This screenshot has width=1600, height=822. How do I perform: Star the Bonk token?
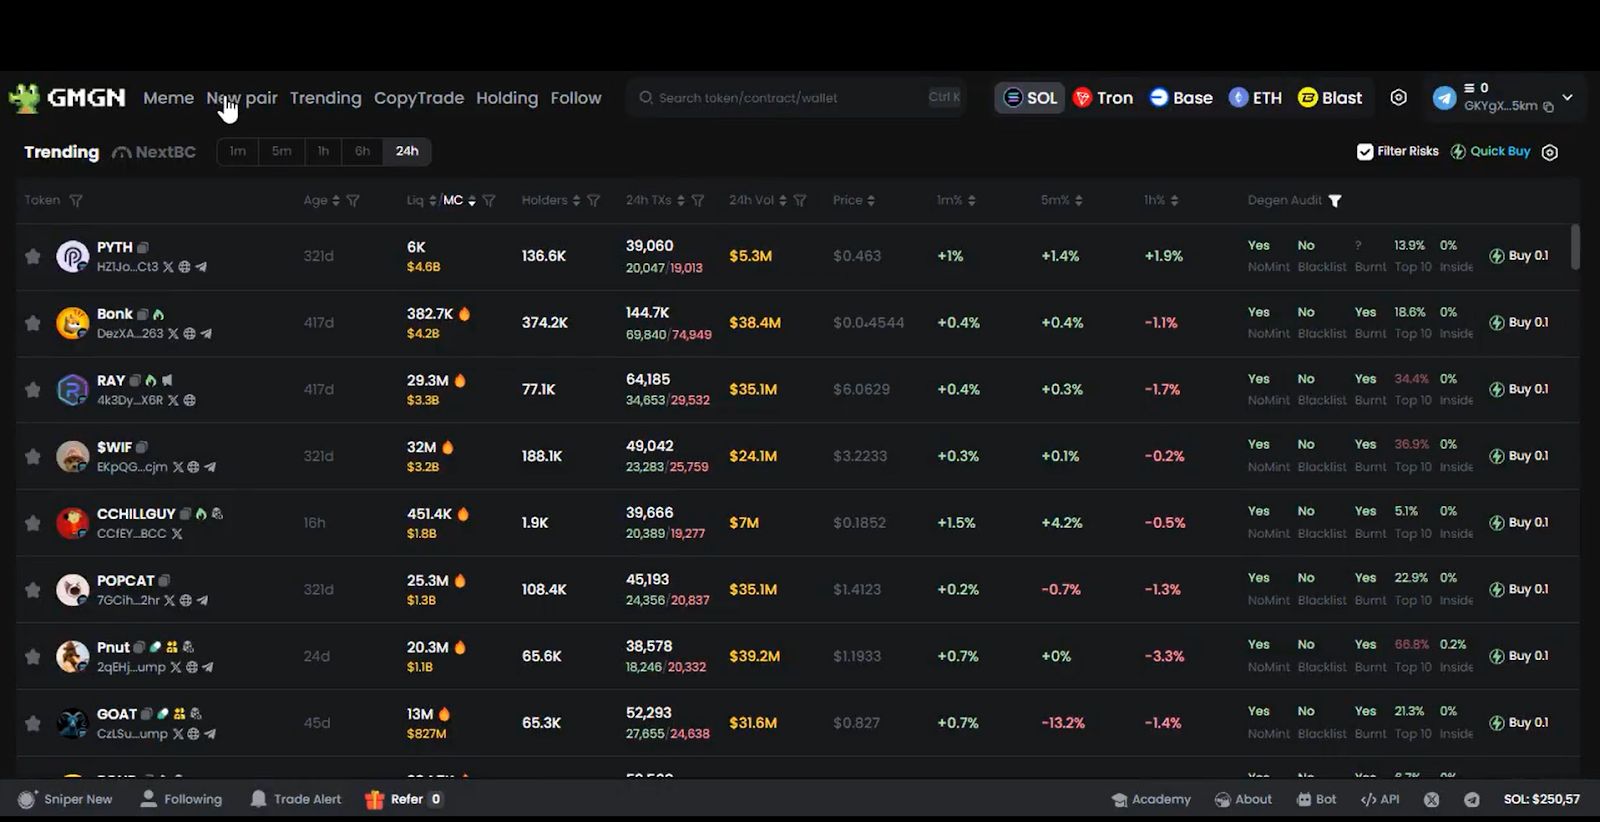pyautogui.click(x=33, y=323)
